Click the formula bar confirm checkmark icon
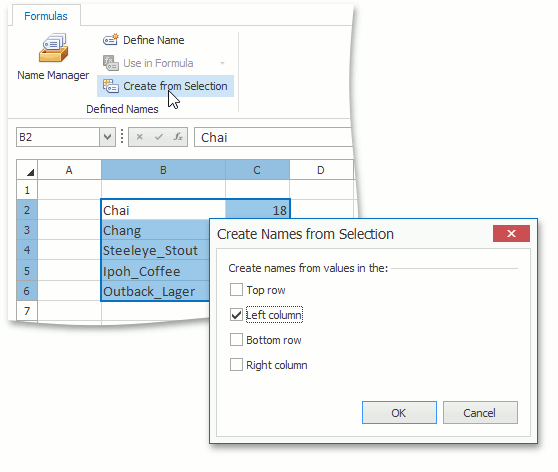 pos(159,137)
